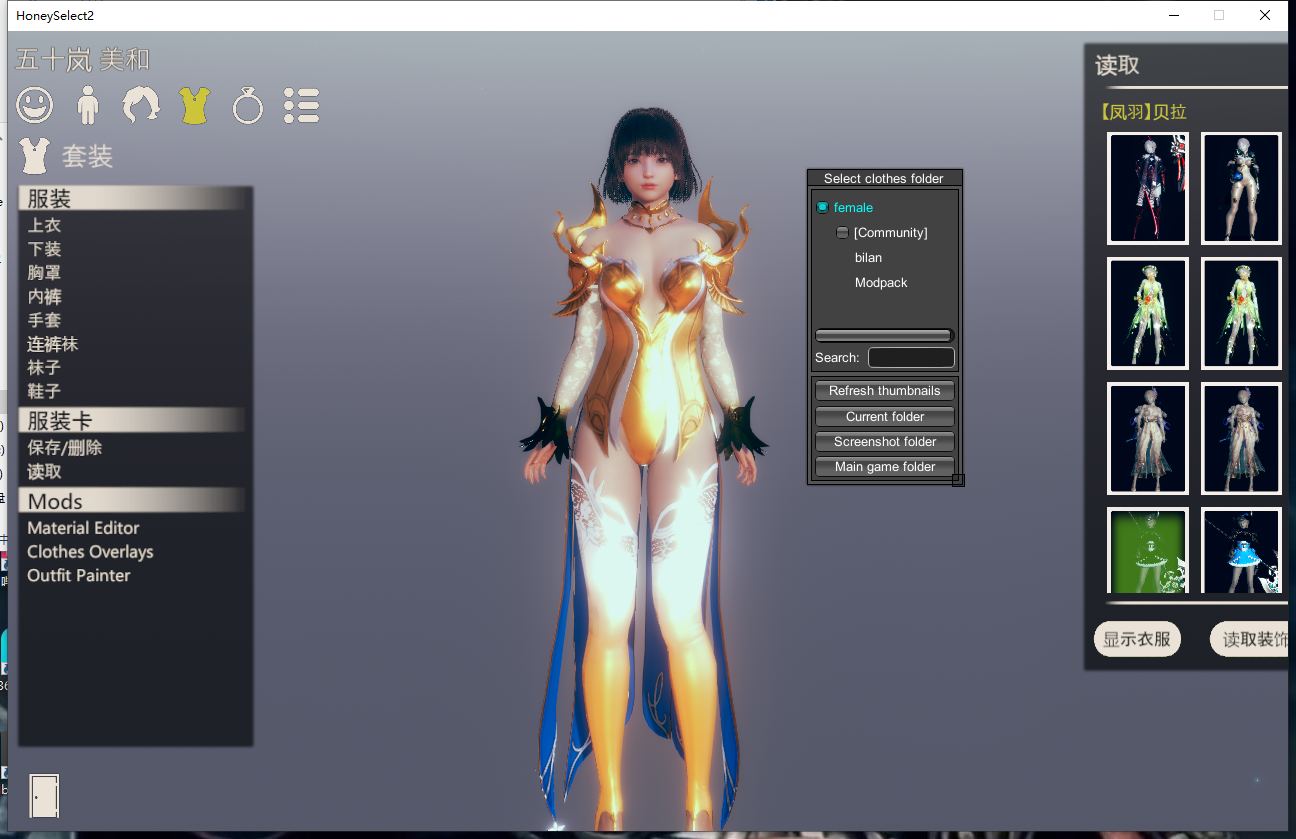Click Refresh thumbnails button
This screenshot has width=1296, height=839.
pos(885,391)
